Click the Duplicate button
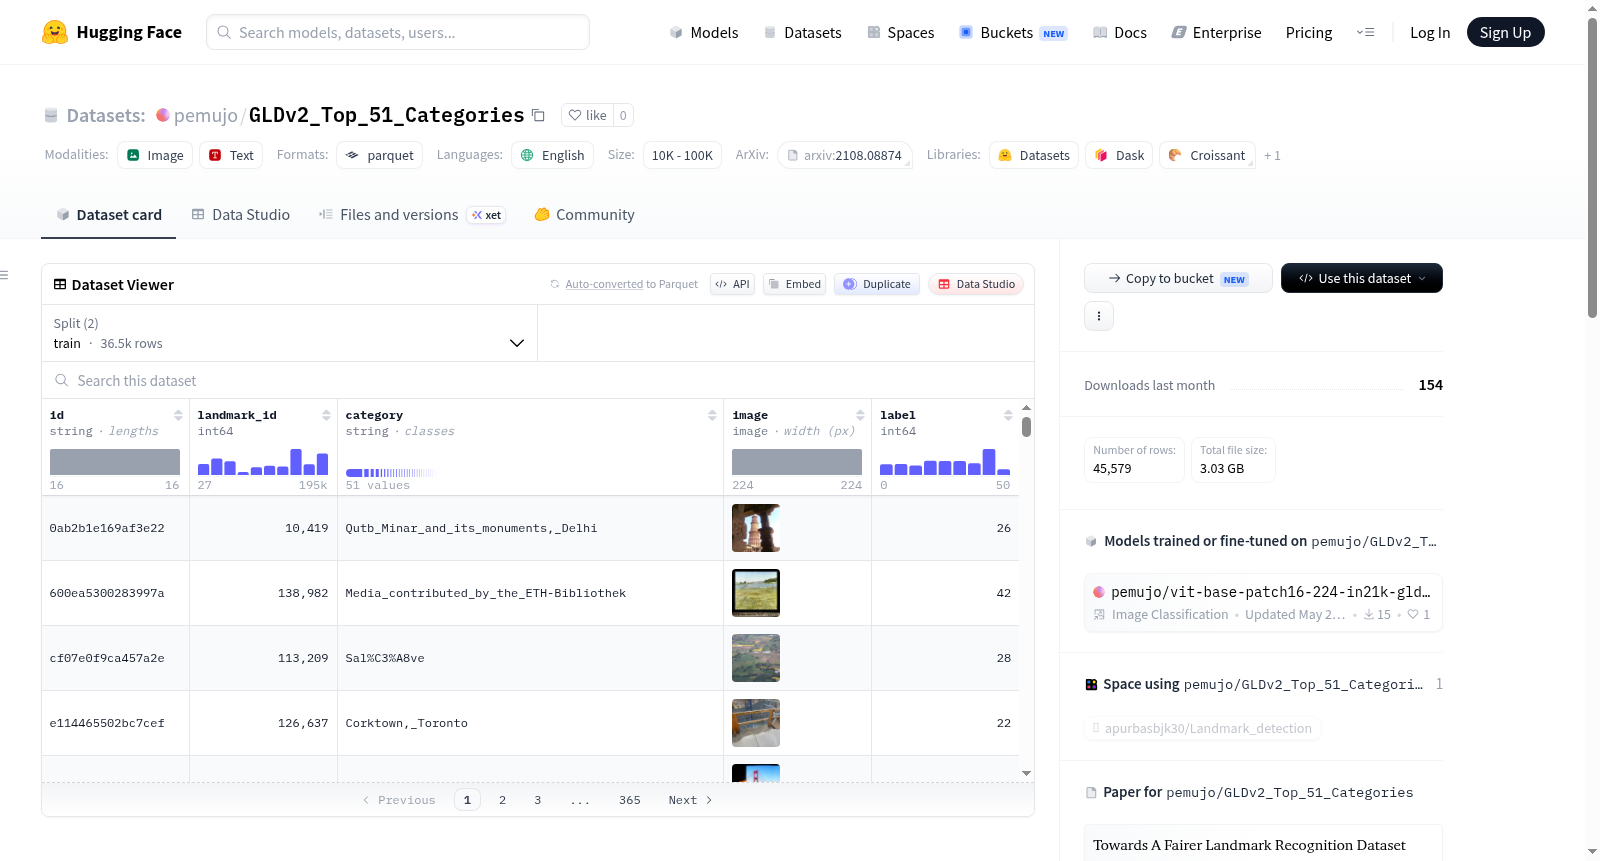 [877, 284]
